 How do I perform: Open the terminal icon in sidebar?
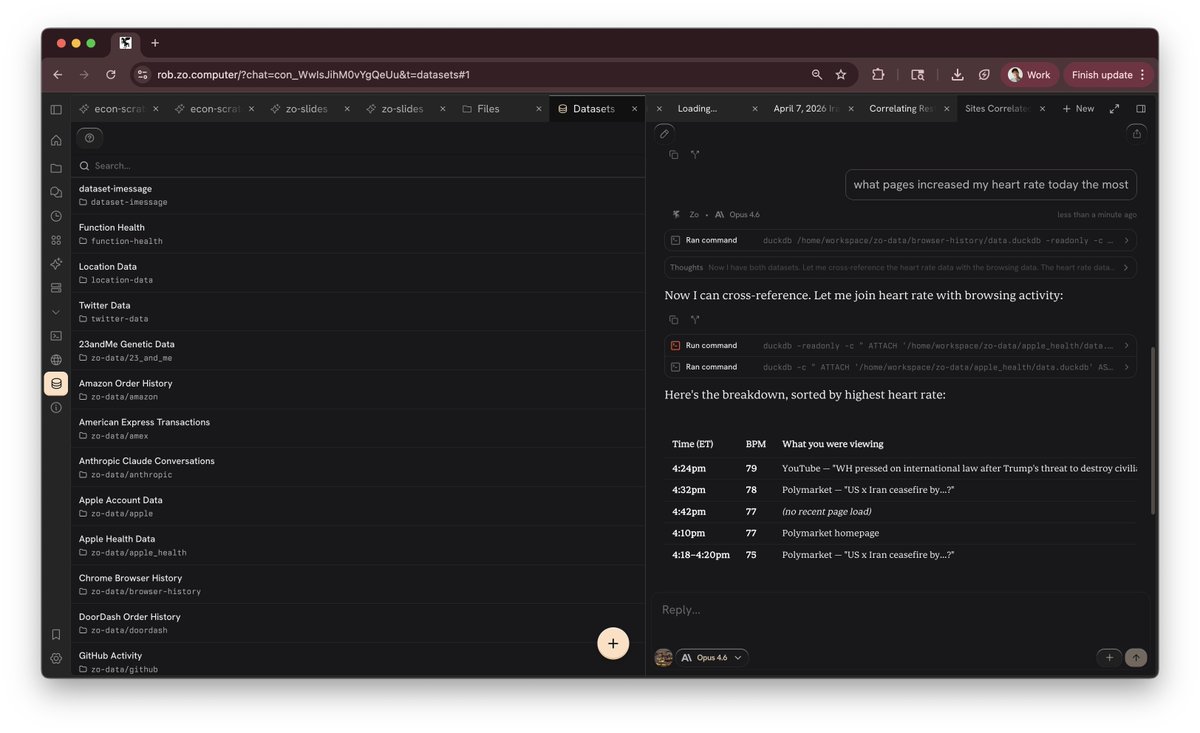tap(56, 336)
